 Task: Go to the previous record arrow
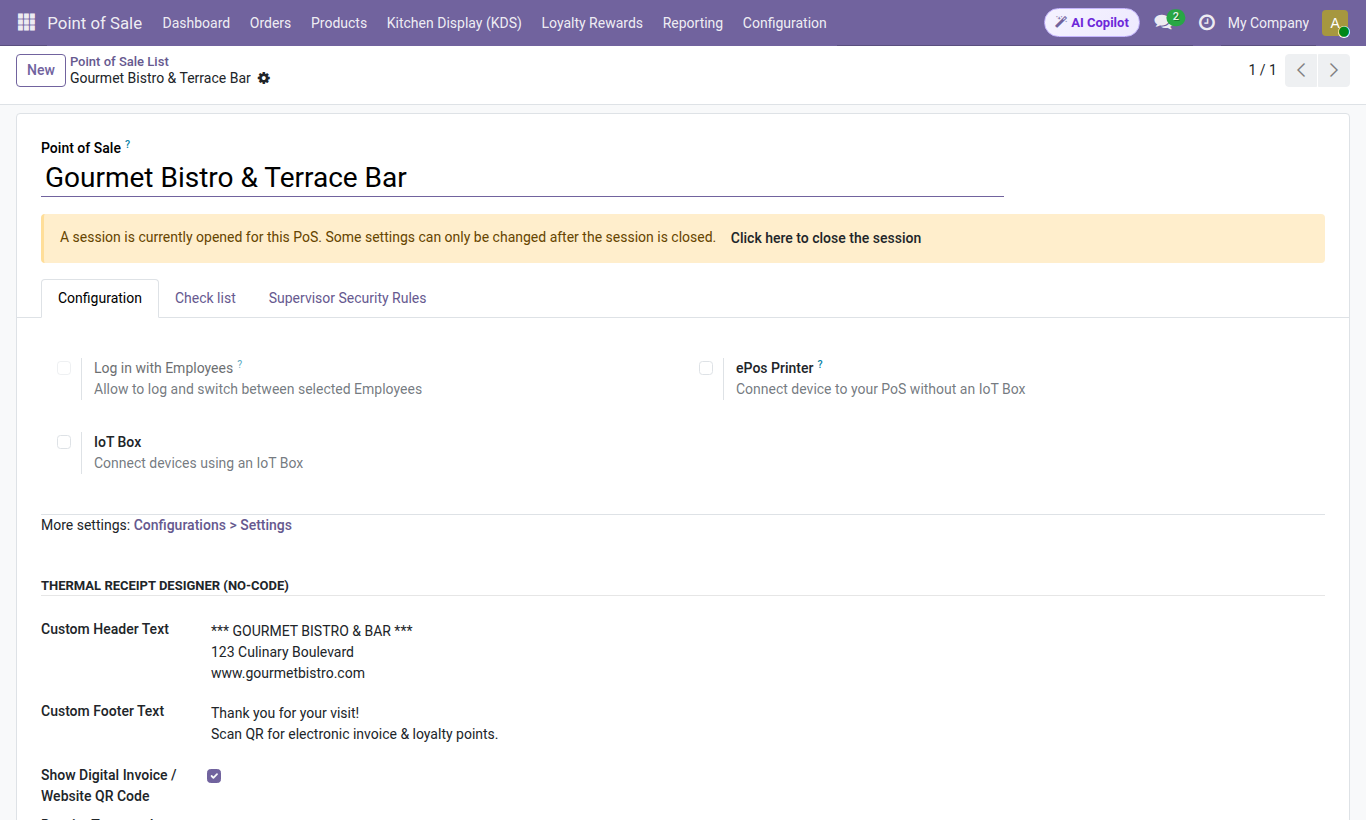(1301, 70)
